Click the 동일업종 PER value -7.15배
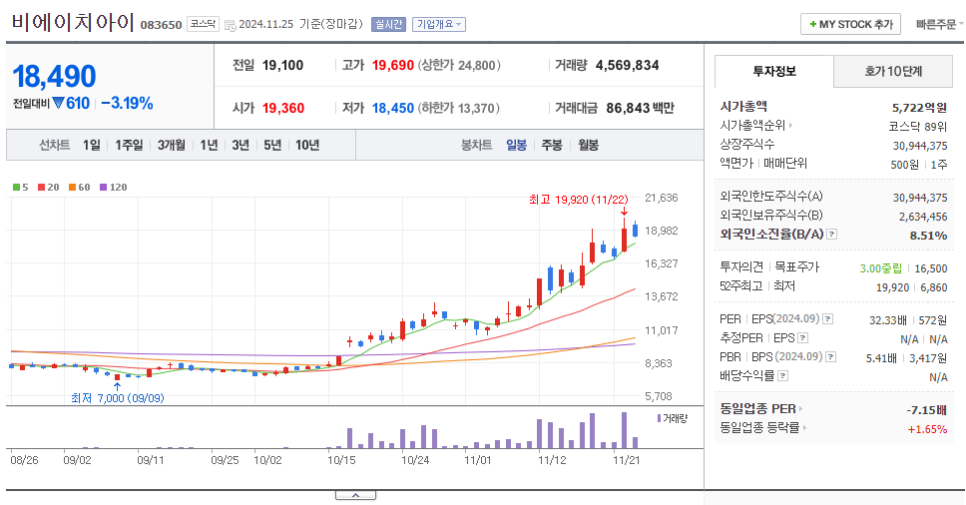The image size is (966, 505). click(927, 410)
